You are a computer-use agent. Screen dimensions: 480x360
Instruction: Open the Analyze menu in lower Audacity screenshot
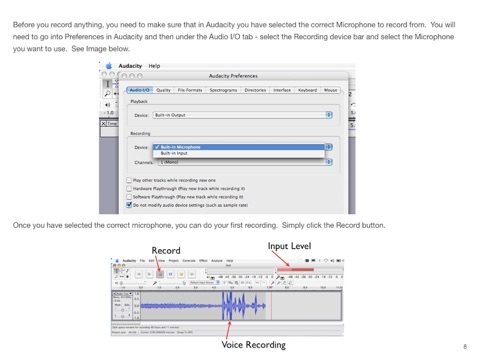click(217, 261)
